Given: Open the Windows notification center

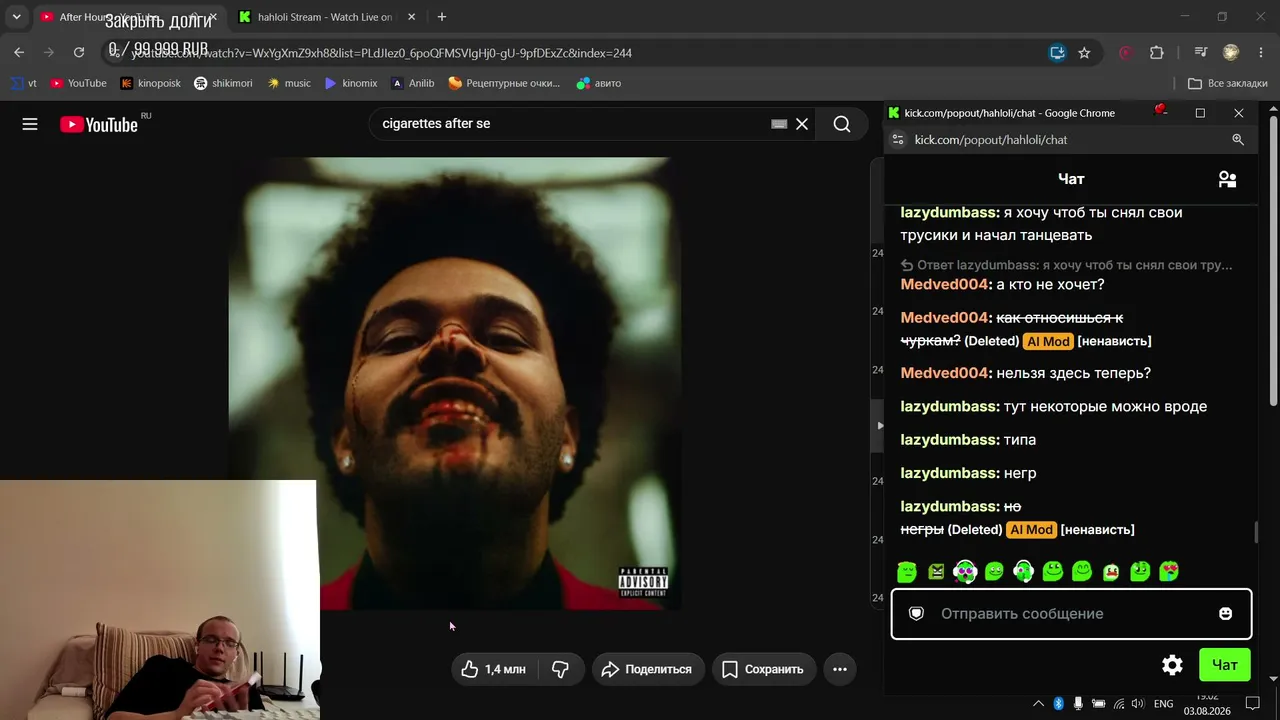Looking at the screenshot, I should coord(1253,704).
